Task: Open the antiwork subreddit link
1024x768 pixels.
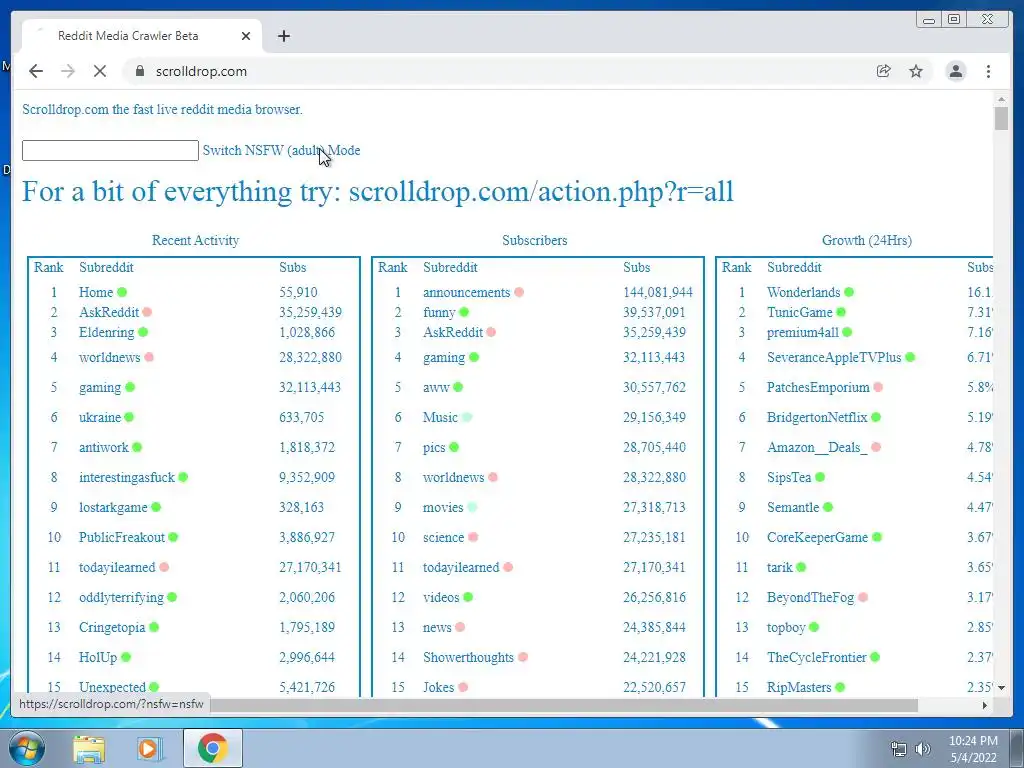Action: (104, 447)
